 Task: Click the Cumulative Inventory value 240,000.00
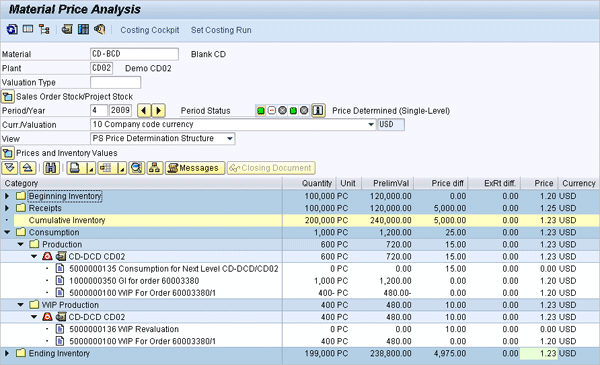pos(391,220)
